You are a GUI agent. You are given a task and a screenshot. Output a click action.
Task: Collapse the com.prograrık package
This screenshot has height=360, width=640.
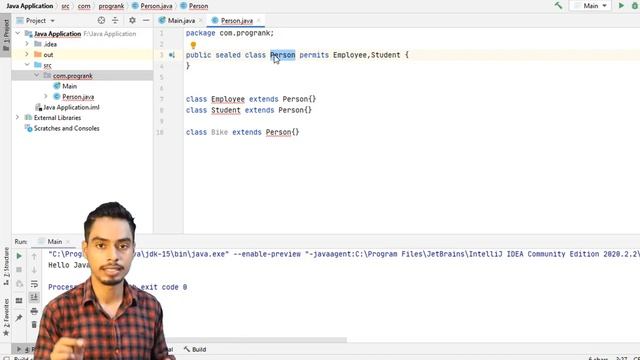click(37, 76)
